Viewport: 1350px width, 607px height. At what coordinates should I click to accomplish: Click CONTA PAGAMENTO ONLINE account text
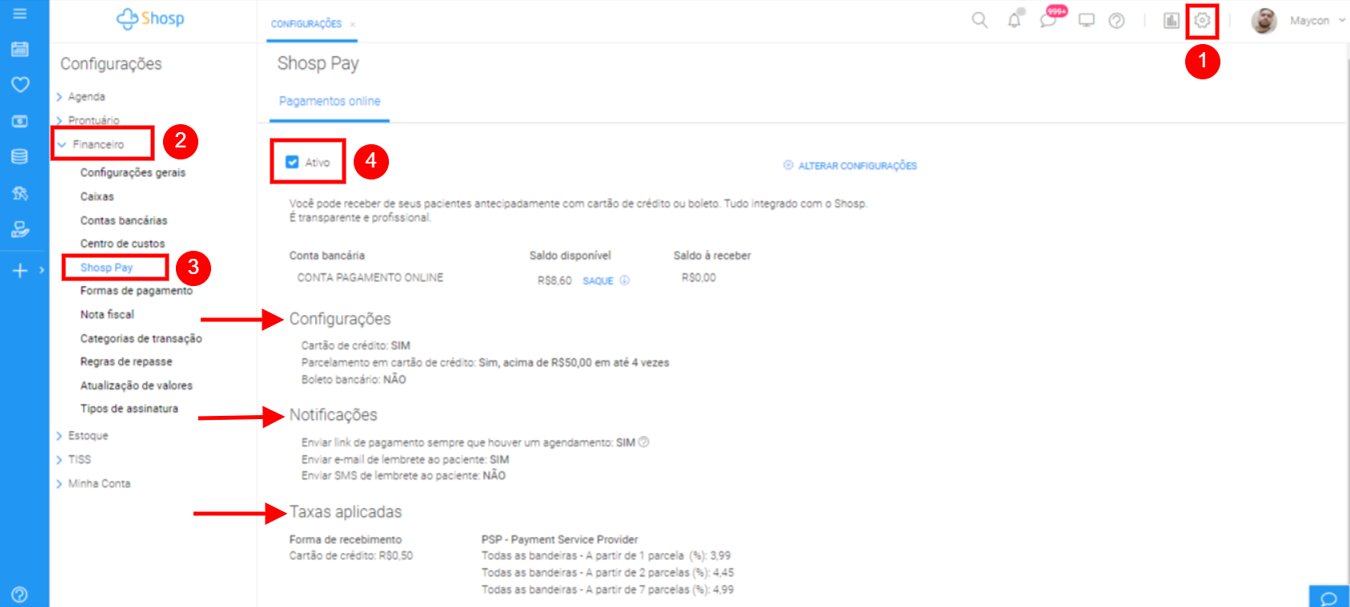click(x=370, y=278)
